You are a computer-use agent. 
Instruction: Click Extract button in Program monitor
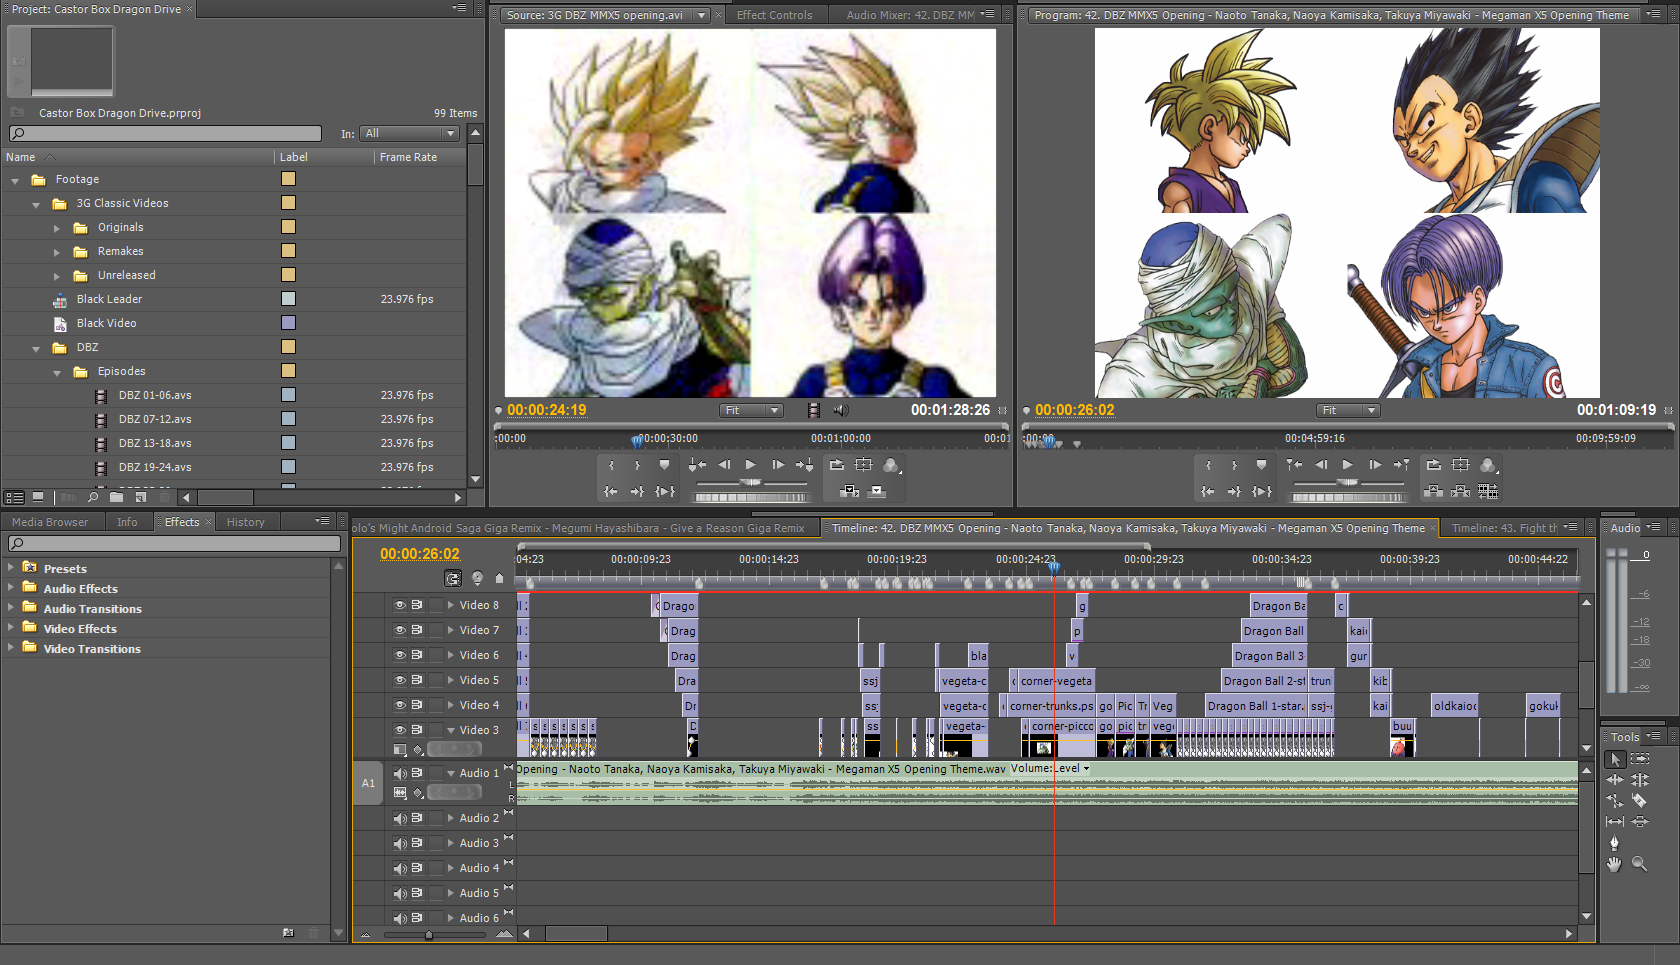1461,491
